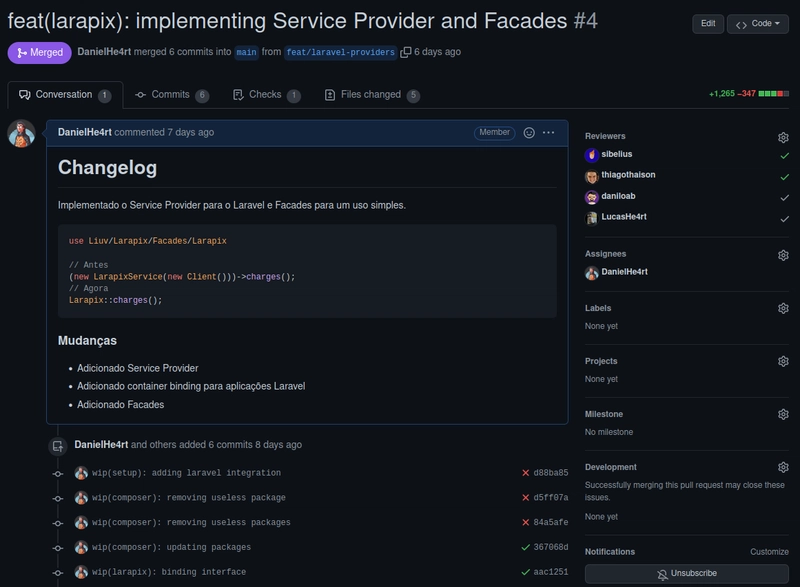
Task: Open commit 'wip(larapix): binding interface'
Action: pos(169,572)
